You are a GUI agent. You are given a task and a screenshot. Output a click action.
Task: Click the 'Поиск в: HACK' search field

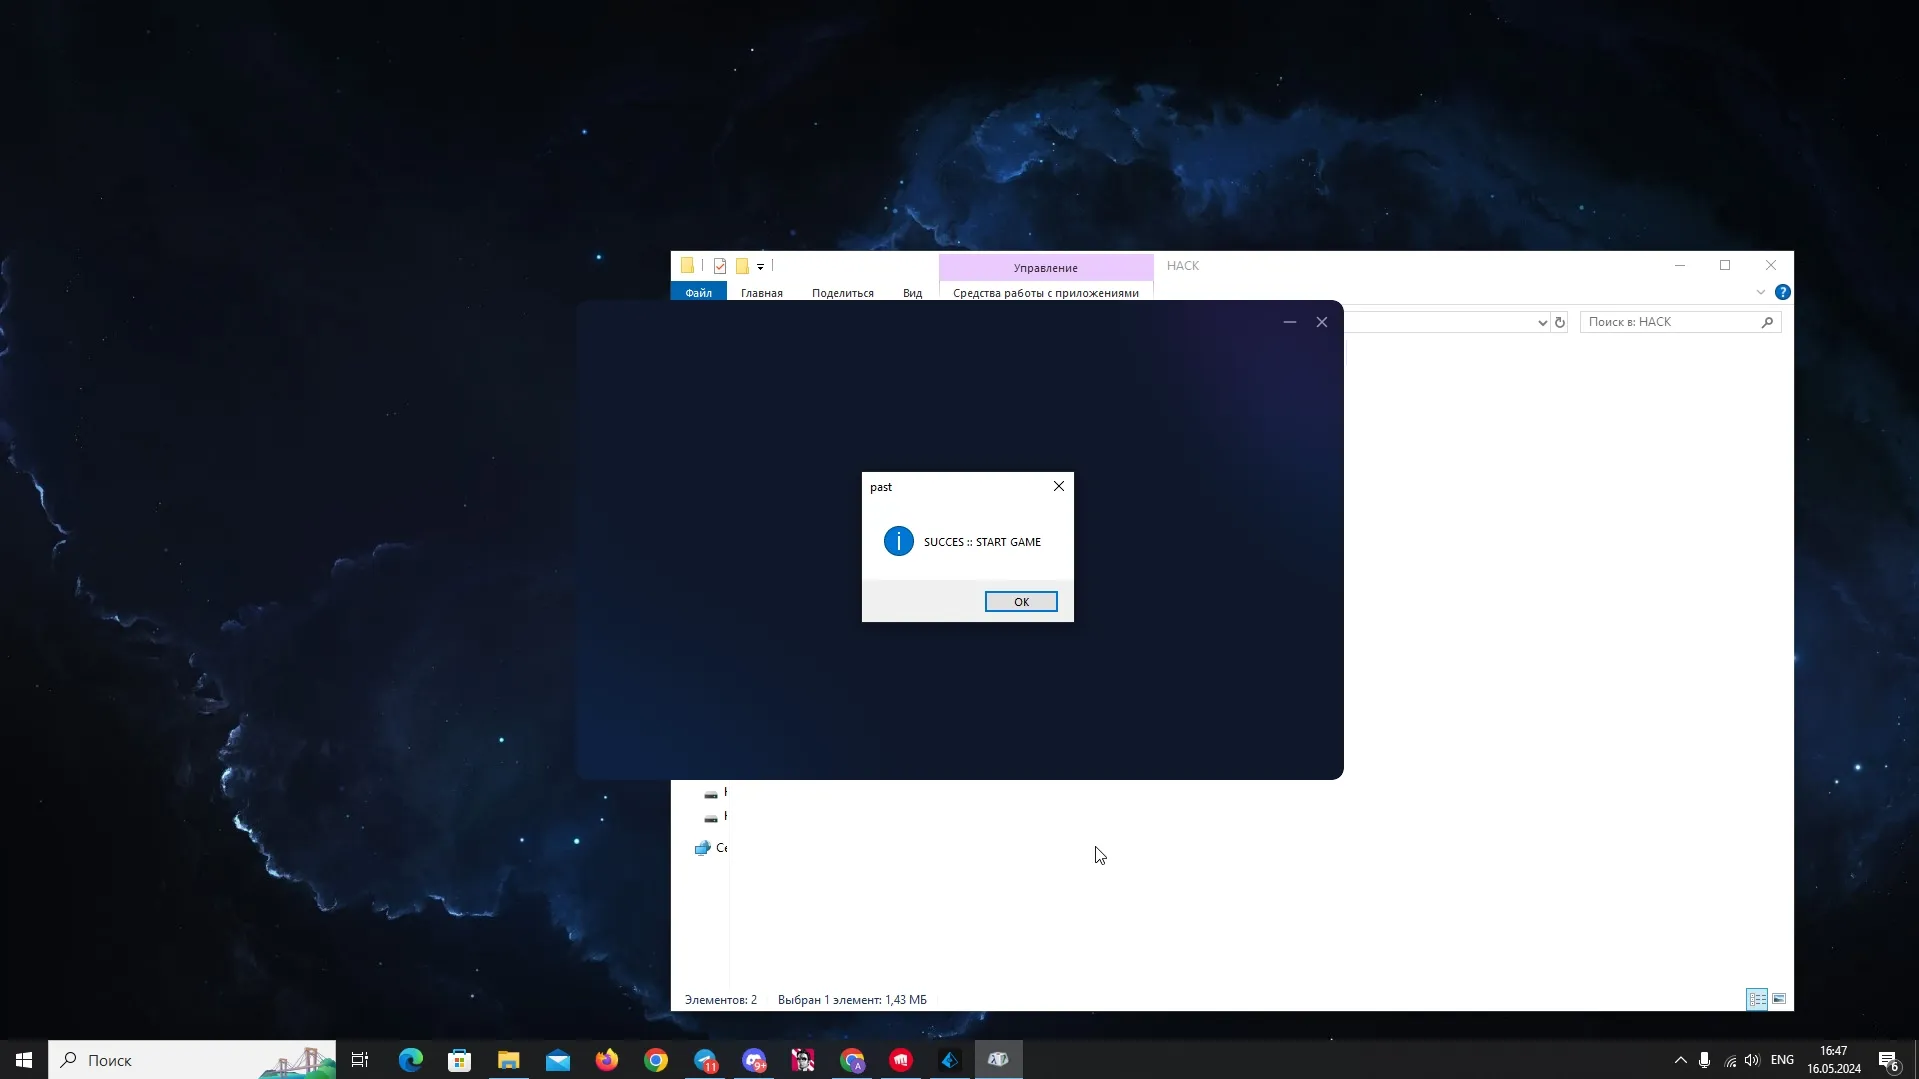pyautogui.click(x=1670, y=322)
